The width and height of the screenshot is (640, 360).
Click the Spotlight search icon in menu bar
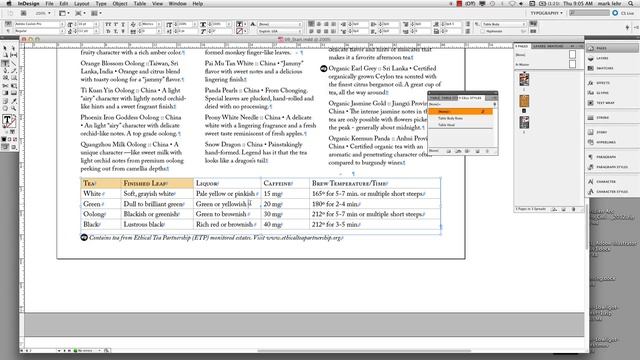(630, 3)
